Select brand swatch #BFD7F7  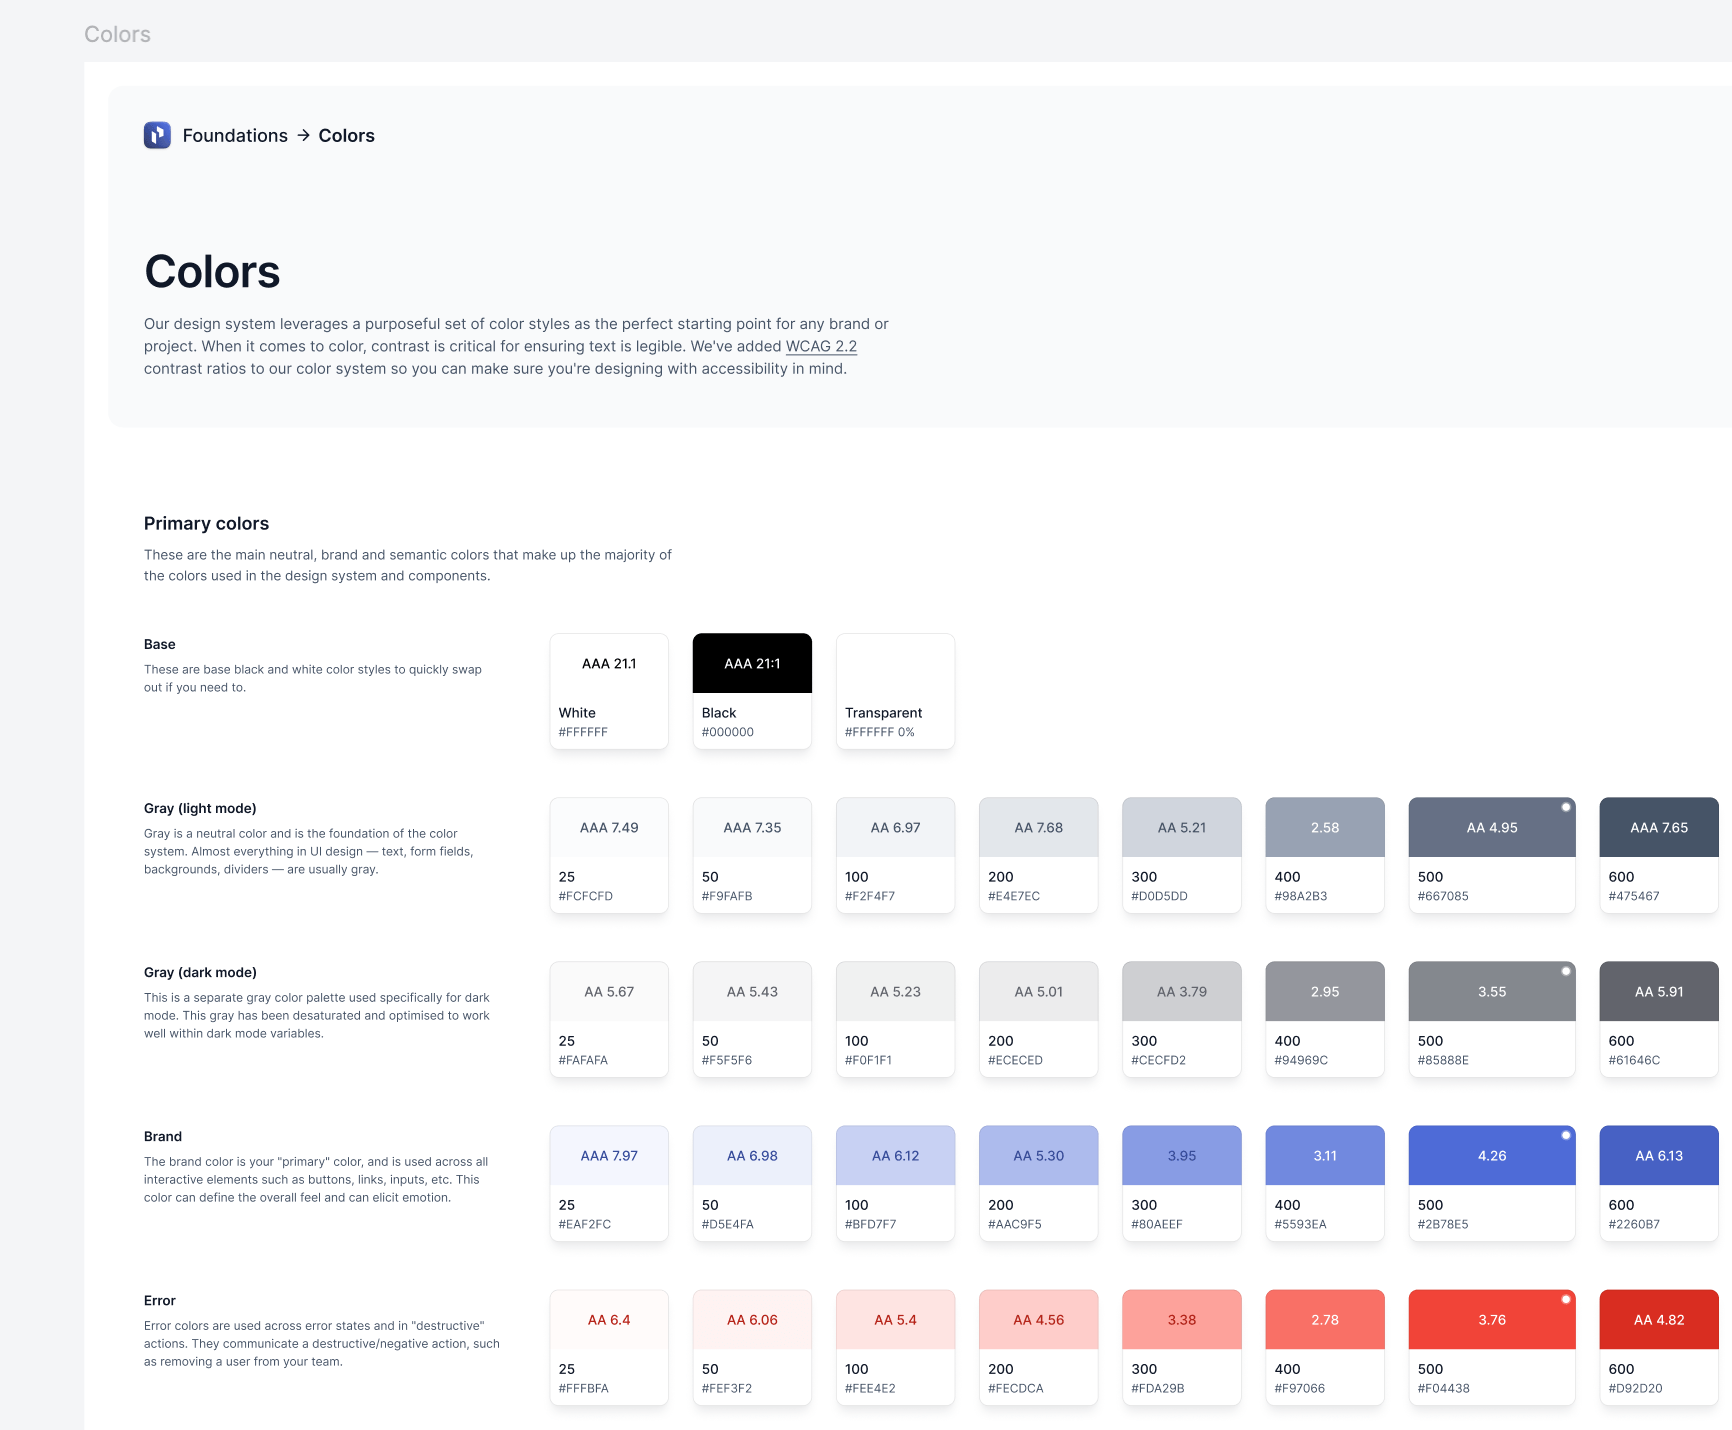click(x=895, y=1183)
